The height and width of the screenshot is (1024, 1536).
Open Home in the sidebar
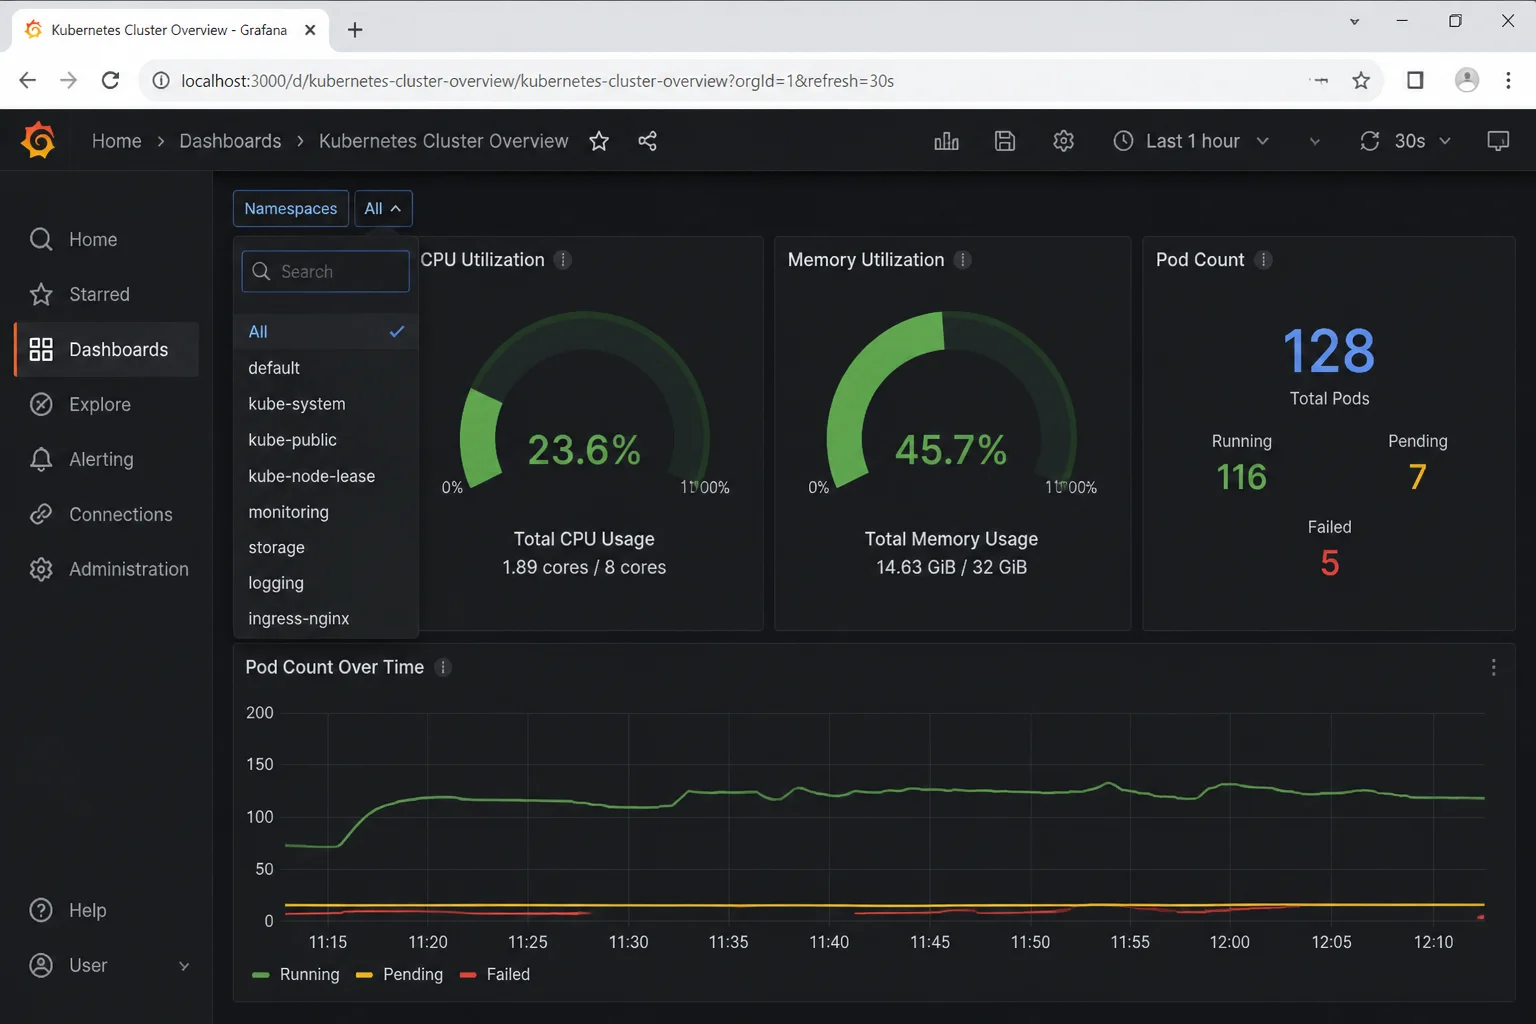pos(106,239)
